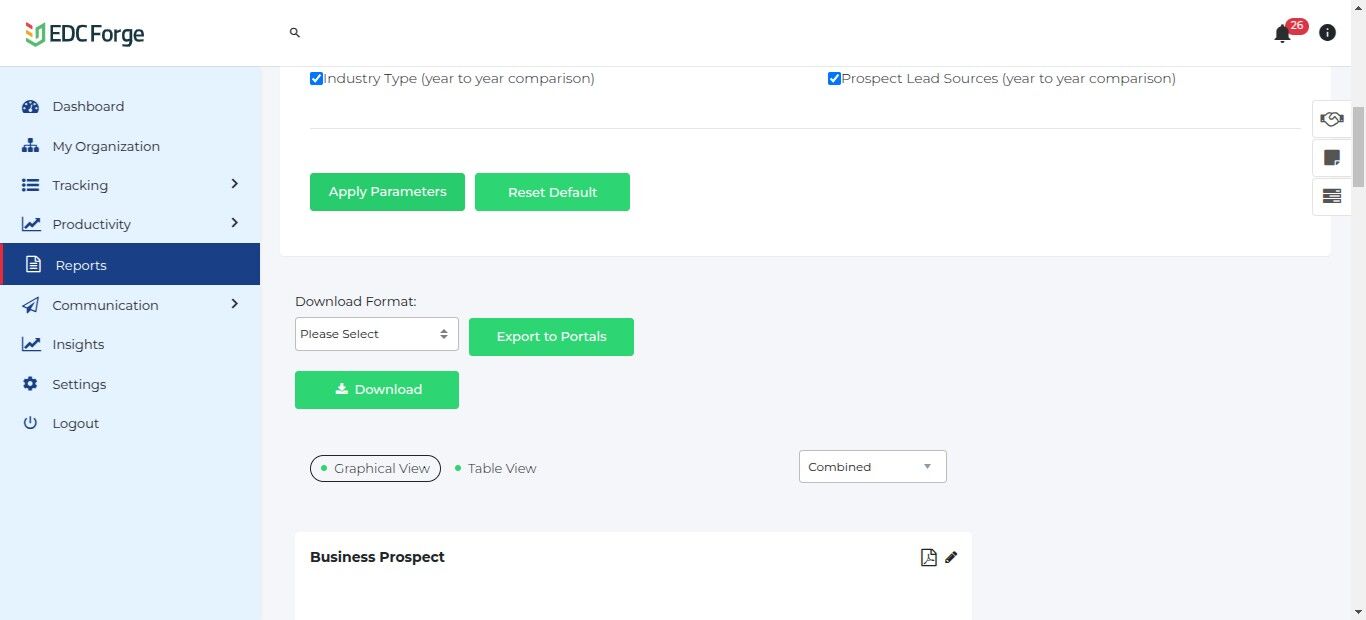Click the search magnifier icon
This screenshot has height=620, width=1366.
click(295, 33)
